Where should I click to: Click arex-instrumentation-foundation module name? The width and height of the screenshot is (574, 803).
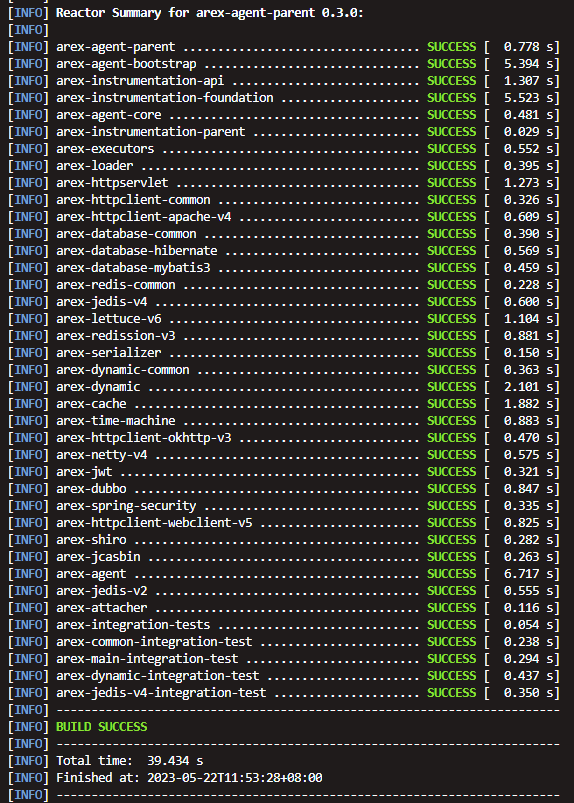(164, 97)
